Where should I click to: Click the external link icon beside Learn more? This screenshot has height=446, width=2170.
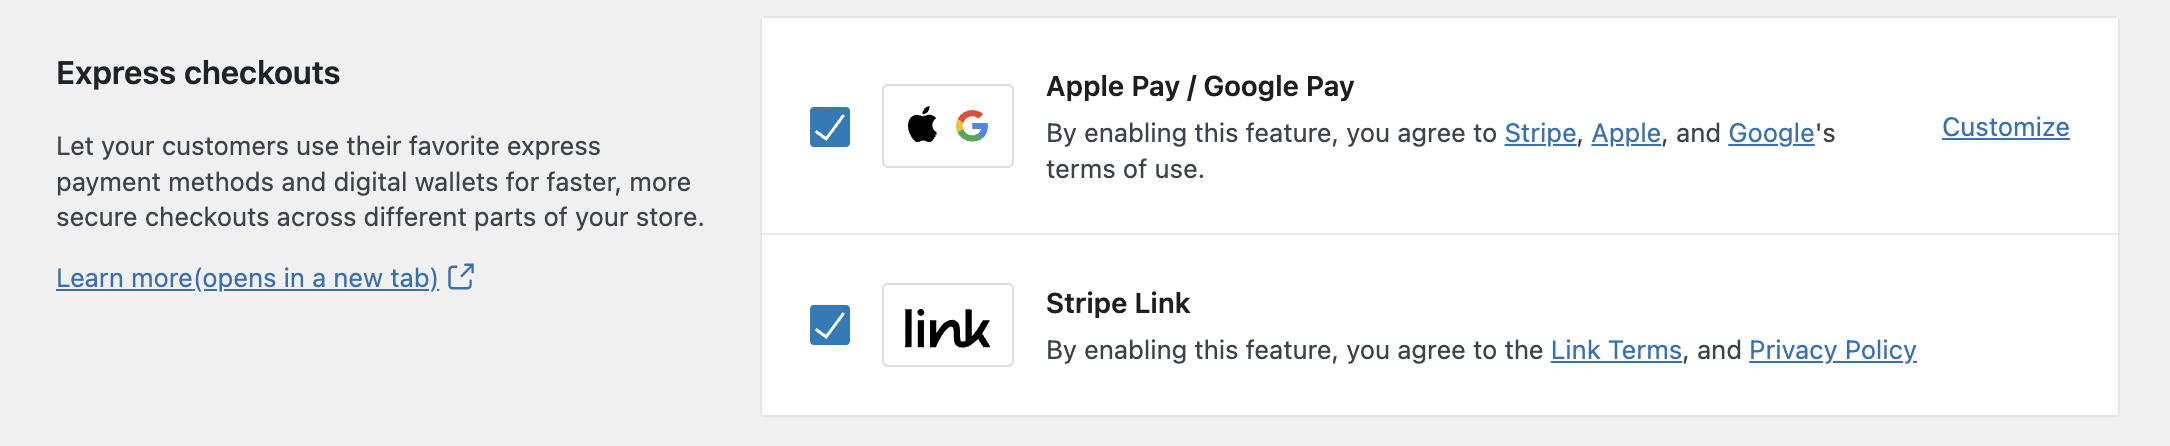(461, 277)
